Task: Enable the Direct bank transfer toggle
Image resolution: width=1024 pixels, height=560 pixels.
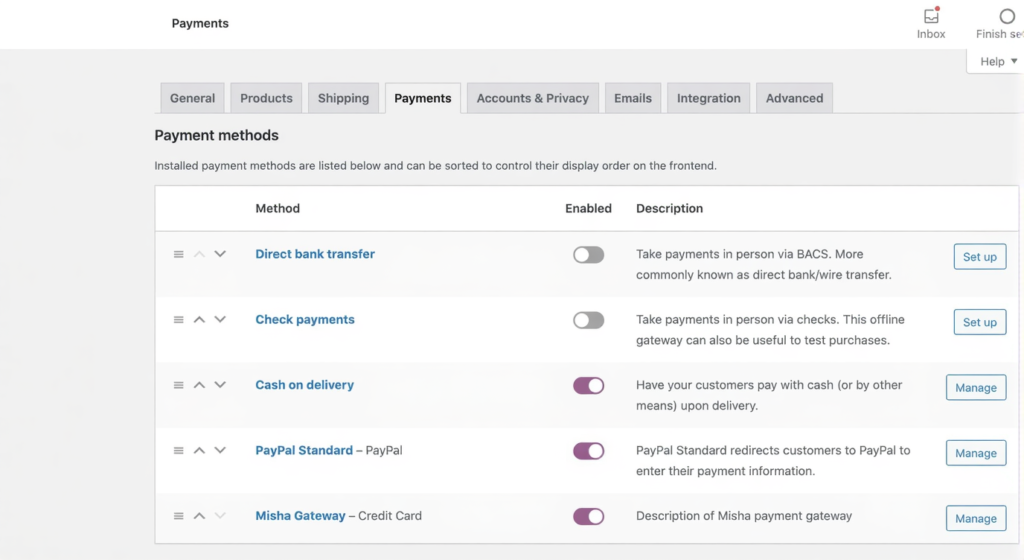Action: click(588, 255)
